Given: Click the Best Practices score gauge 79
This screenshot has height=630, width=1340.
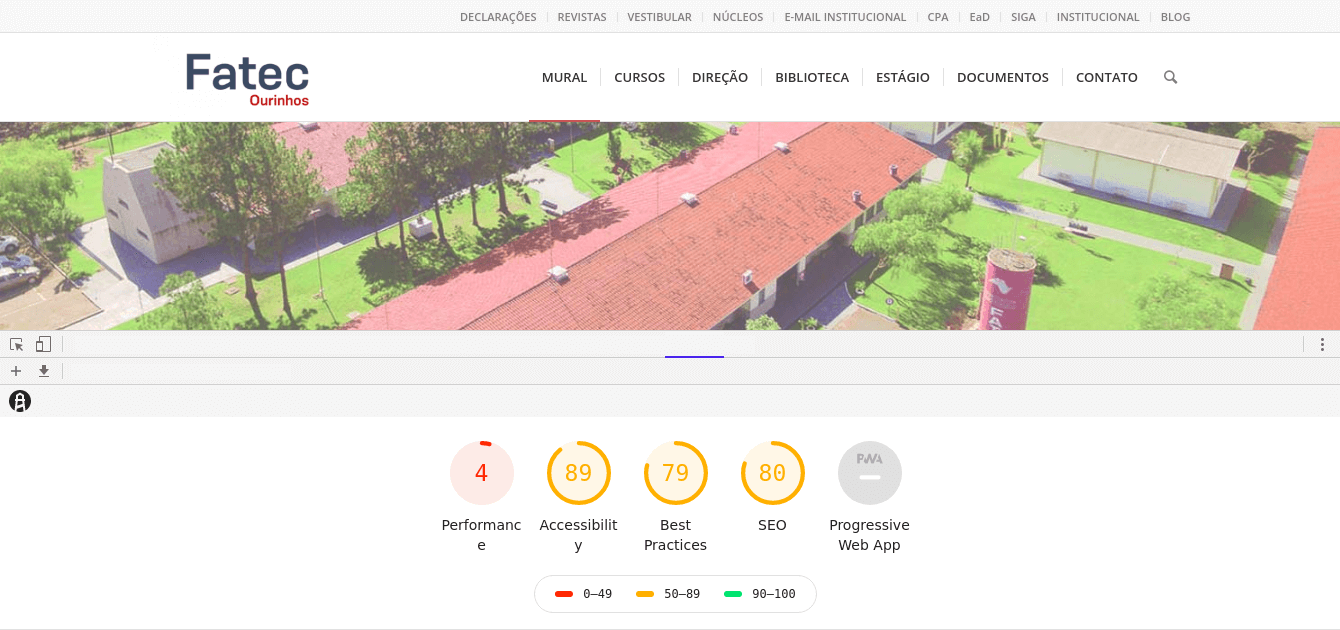Looking at the screenshot, I should [x=675, y=473].
